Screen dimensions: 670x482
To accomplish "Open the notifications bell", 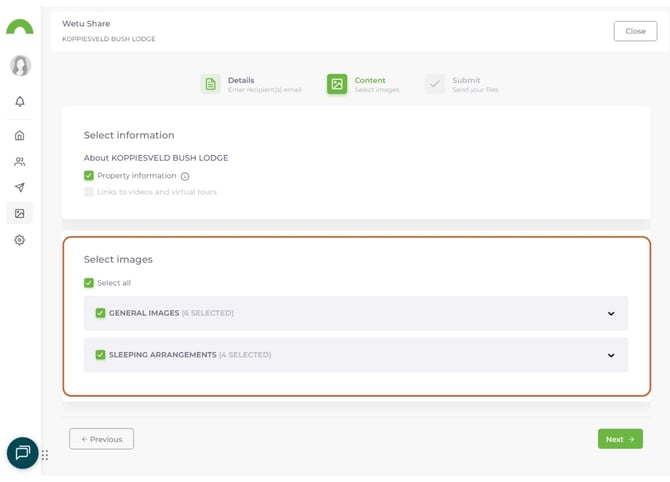I will pos(20,102).
